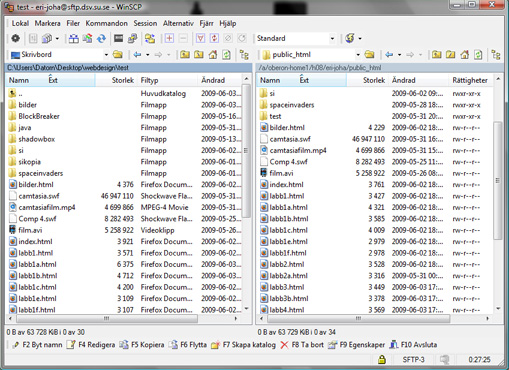The width and height of the screenshot is (509, 370).
Task: Open the Markera menu
Action: coord(48,23)
